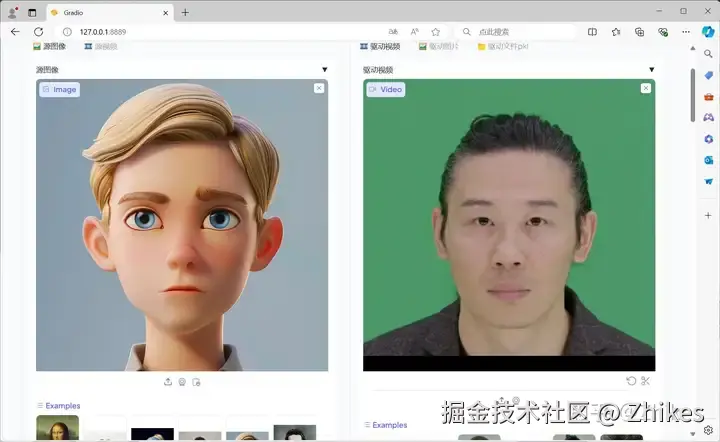Screen dimensions: 720x442
Task: Collapse the 驱动视频 panel with its arrow
Action: click(651, 69)
